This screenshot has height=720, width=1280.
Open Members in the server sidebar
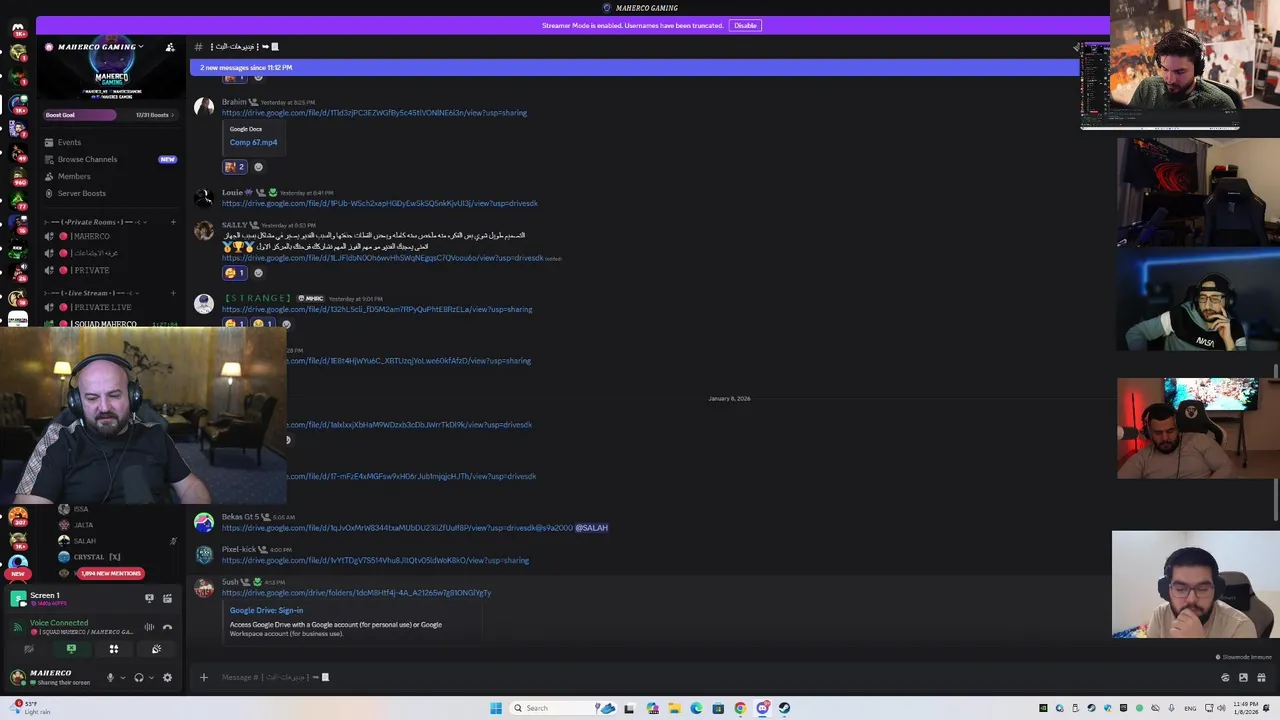[x=74, y=176]
